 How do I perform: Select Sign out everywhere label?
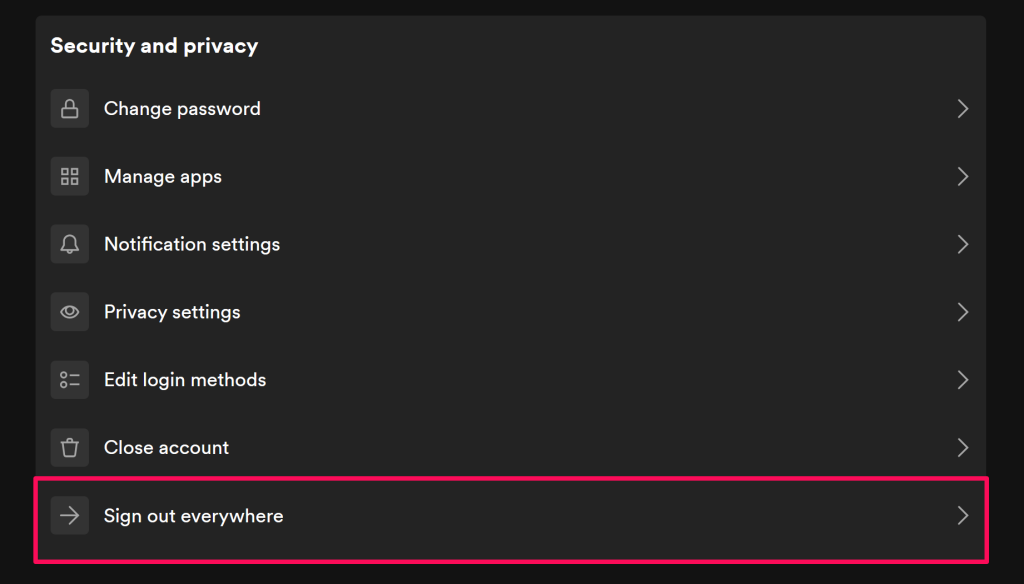point(193,516)
